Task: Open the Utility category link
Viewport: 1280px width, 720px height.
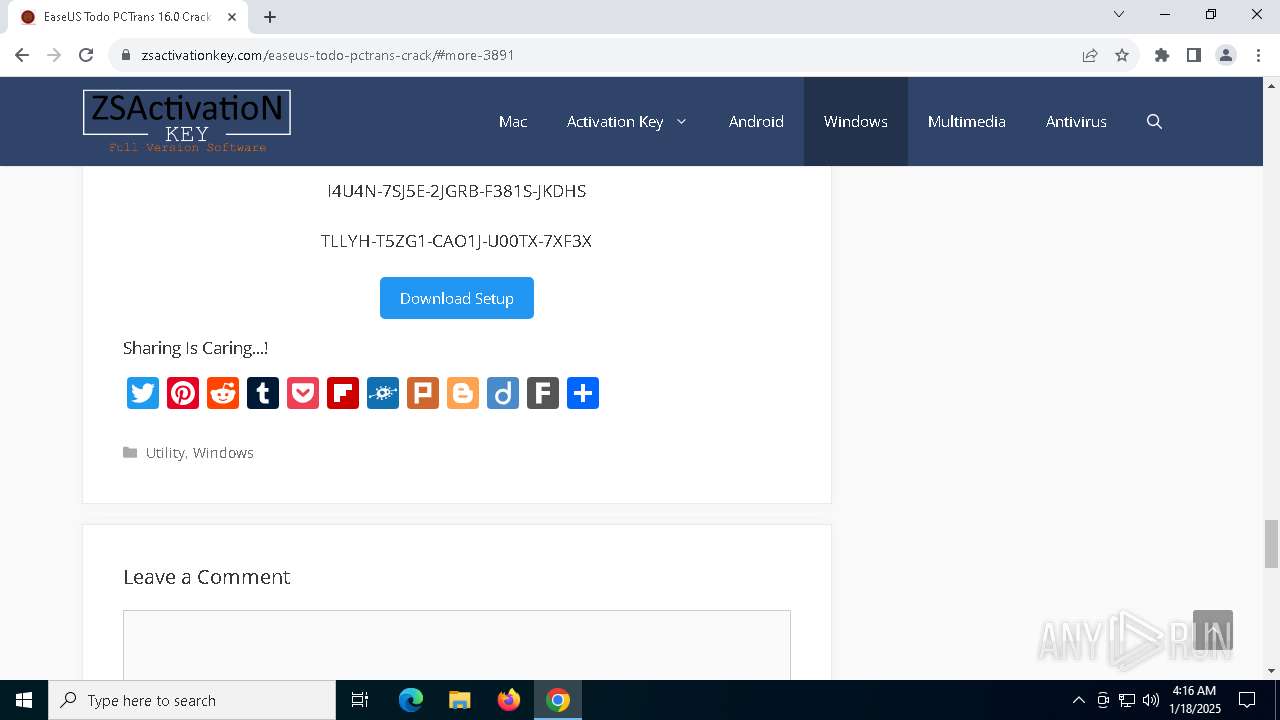Action: click(x=165, y=452)
